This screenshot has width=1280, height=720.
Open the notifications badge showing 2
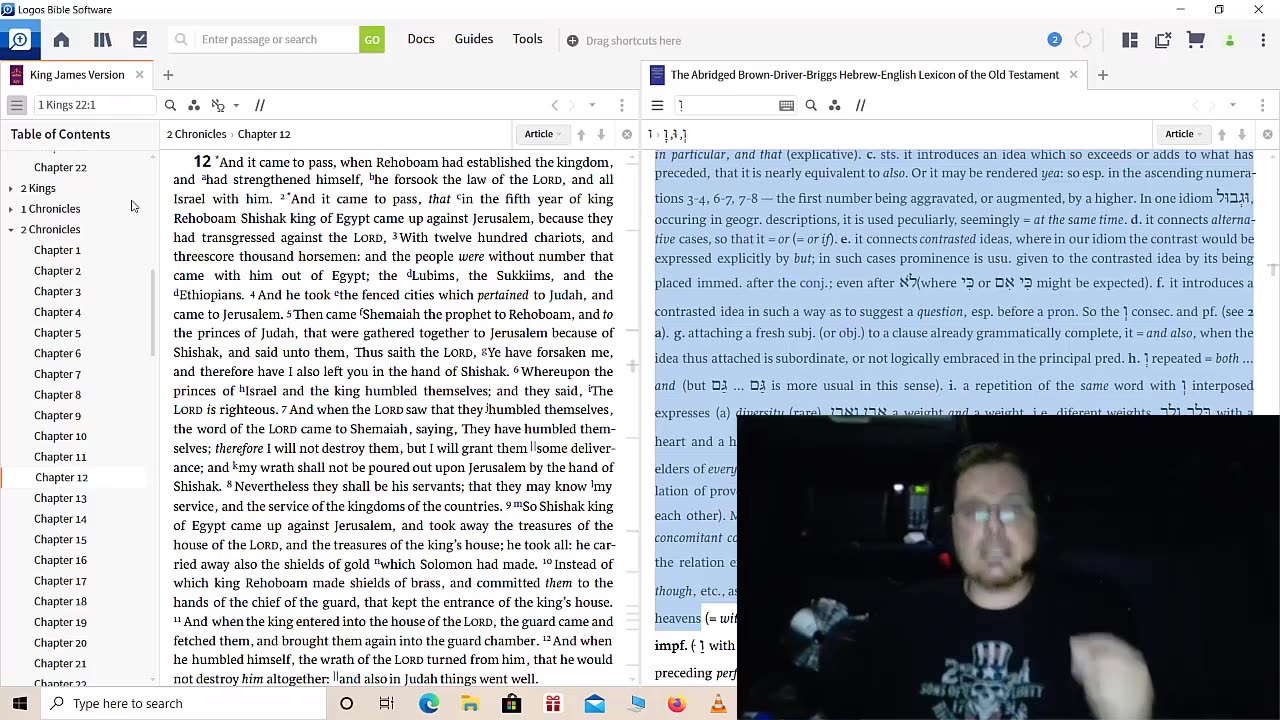1054,40
